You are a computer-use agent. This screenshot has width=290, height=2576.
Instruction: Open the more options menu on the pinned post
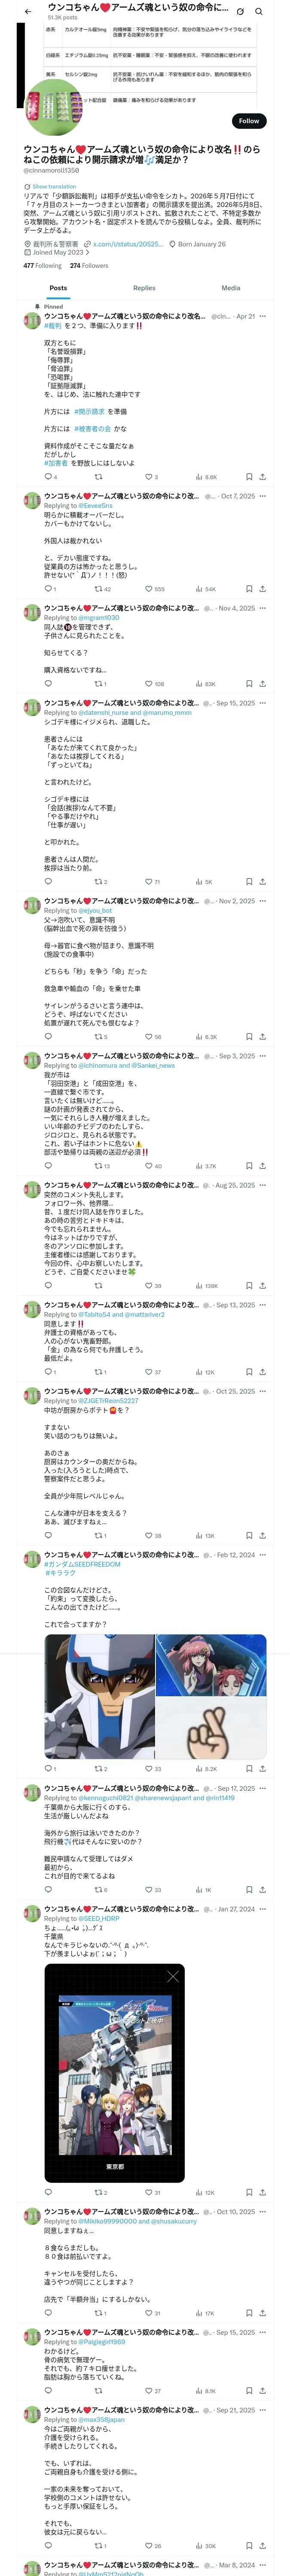pos(262,316)
